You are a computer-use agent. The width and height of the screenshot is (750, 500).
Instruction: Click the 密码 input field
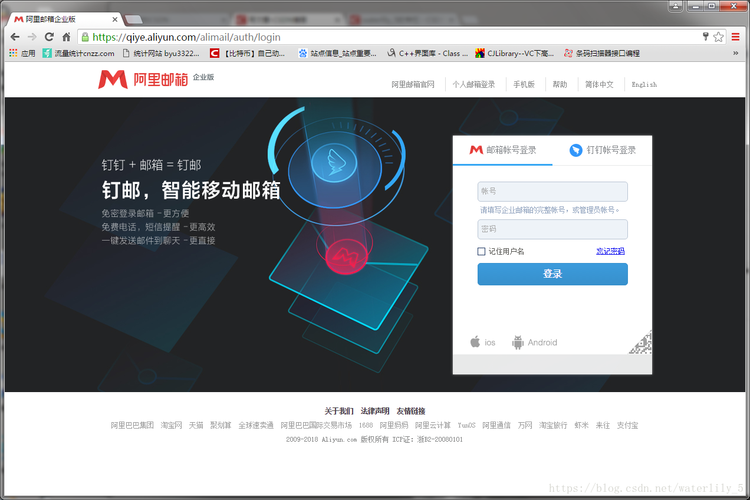pyautogui.click(x=552, y=229)
